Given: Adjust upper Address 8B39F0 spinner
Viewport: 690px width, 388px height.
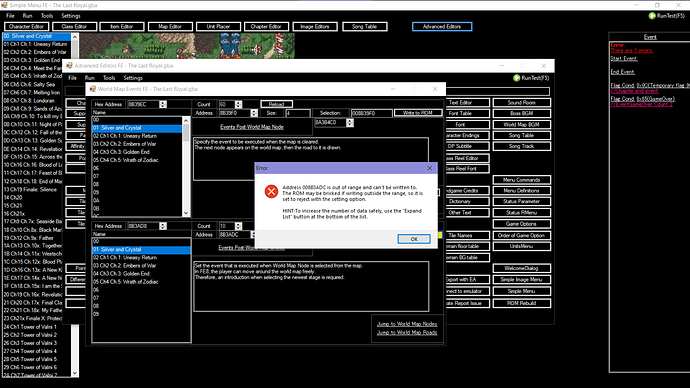Looking at the screenshot, I should pos(254,113).
